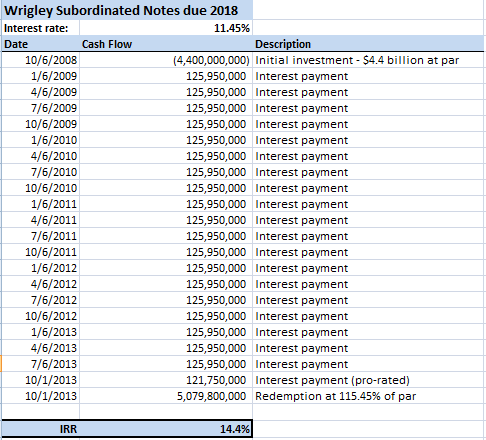Select the date cell 7/6/2011
The image size is (486, 440).
41,236
